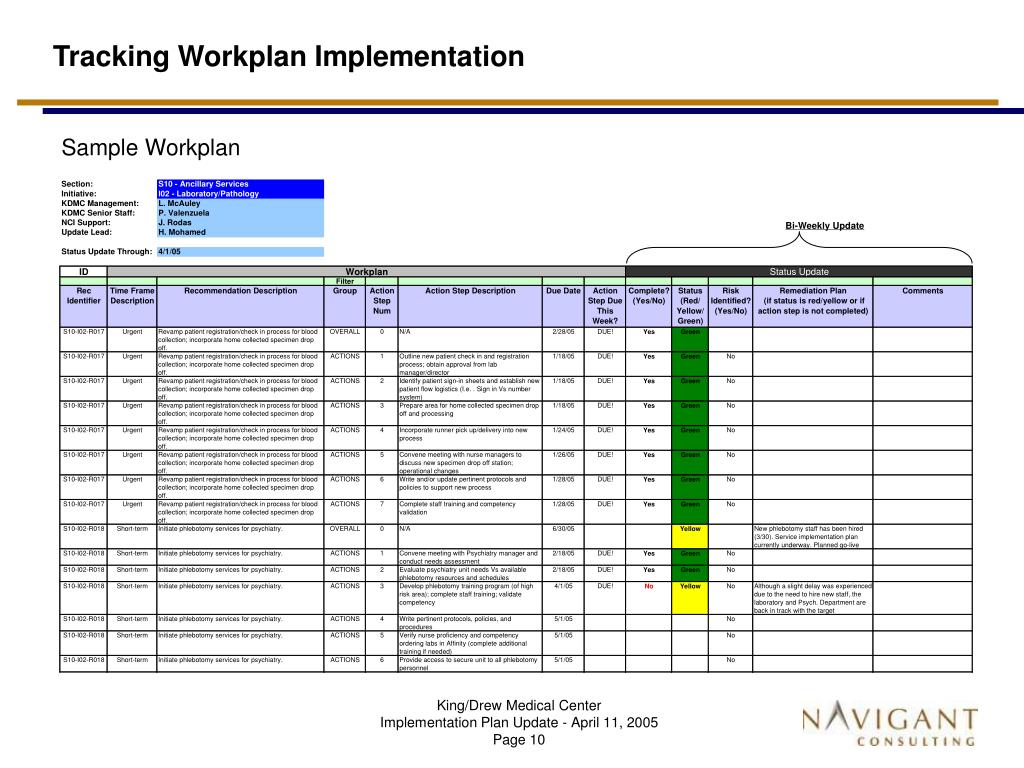Viewport: 1024px width, 768px height.
Task: Click the 'Status Update Through:' label
Action: point(106,251)
